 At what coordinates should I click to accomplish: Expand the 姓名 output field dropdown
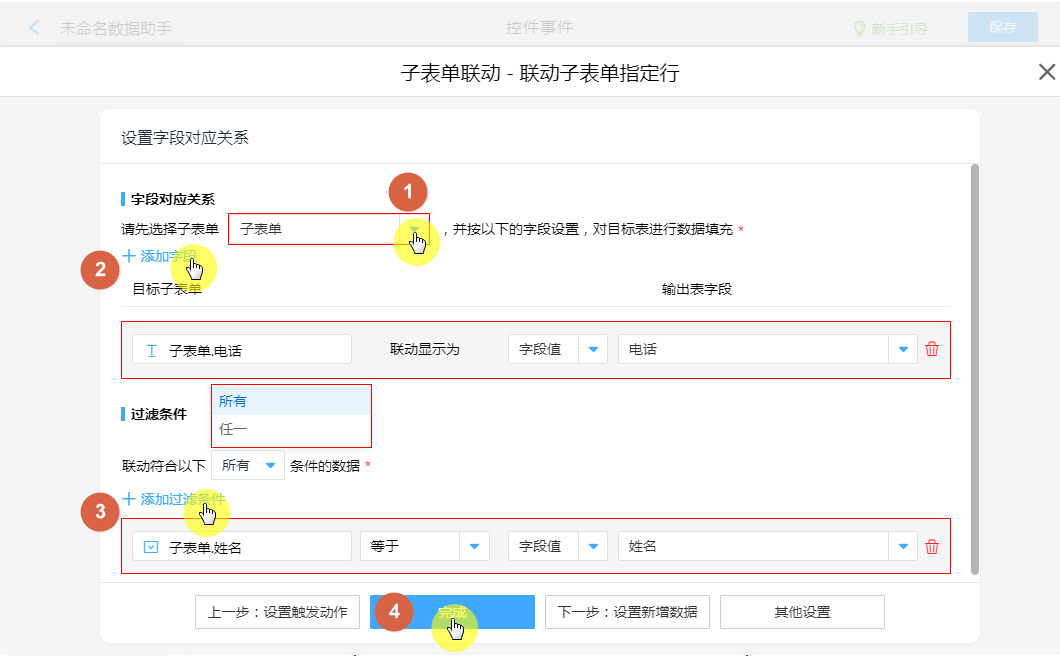(903, 546)
